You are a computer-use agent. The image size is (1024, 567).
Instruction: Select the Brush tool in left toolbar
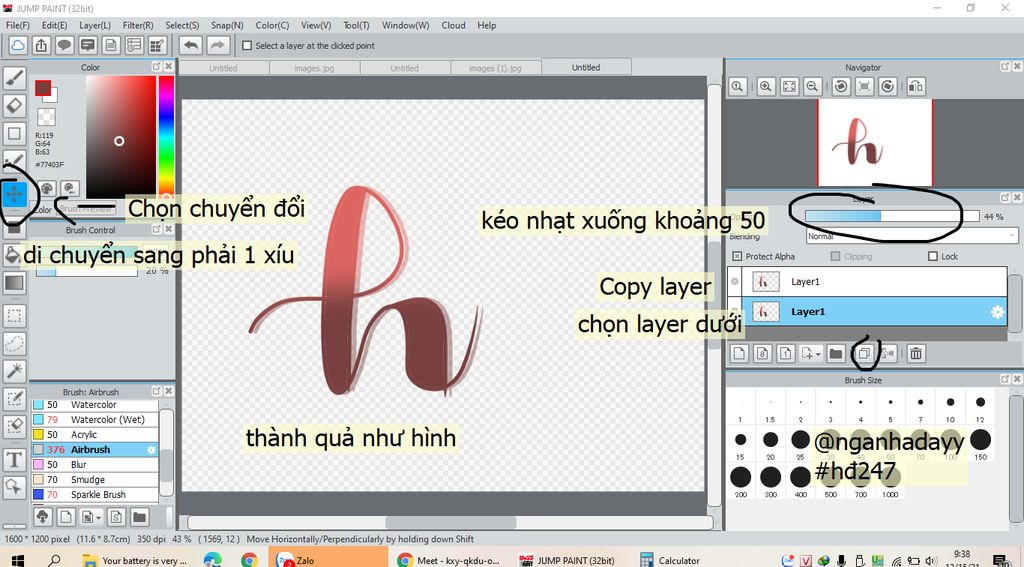(14, 78)
